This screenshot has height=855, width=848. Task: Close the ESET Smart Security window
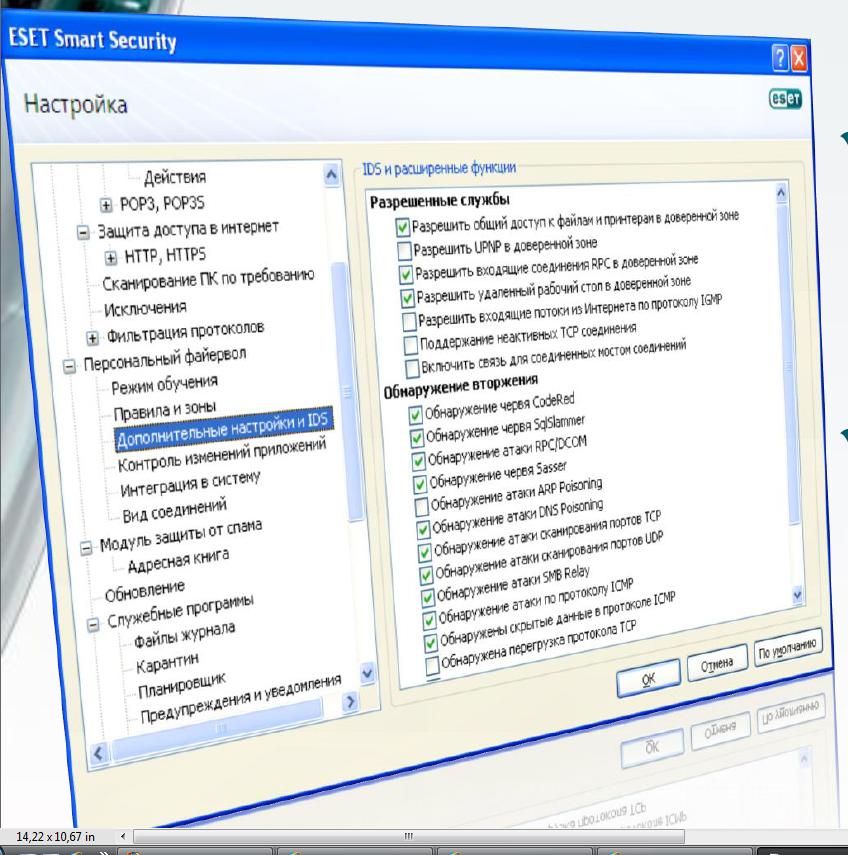(799, 59)
